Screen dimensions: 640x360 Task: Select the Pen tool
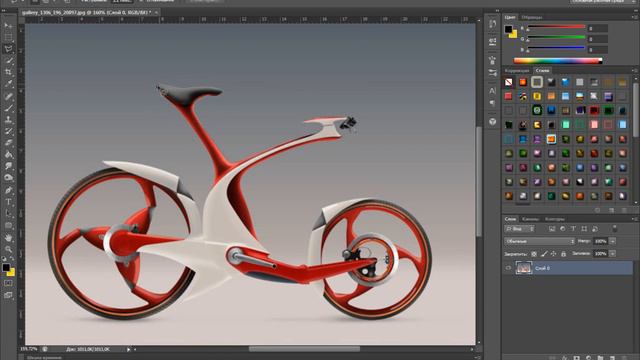pos(8,190)
